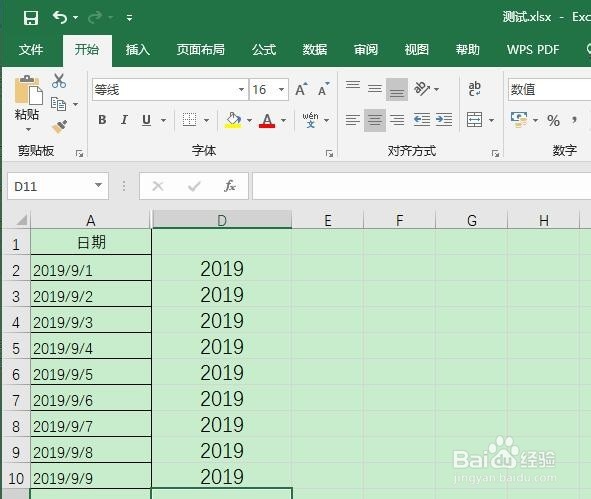Click the 粘贴 paste icon
Viewport: 591px width, 499px height.
point(28,90)
